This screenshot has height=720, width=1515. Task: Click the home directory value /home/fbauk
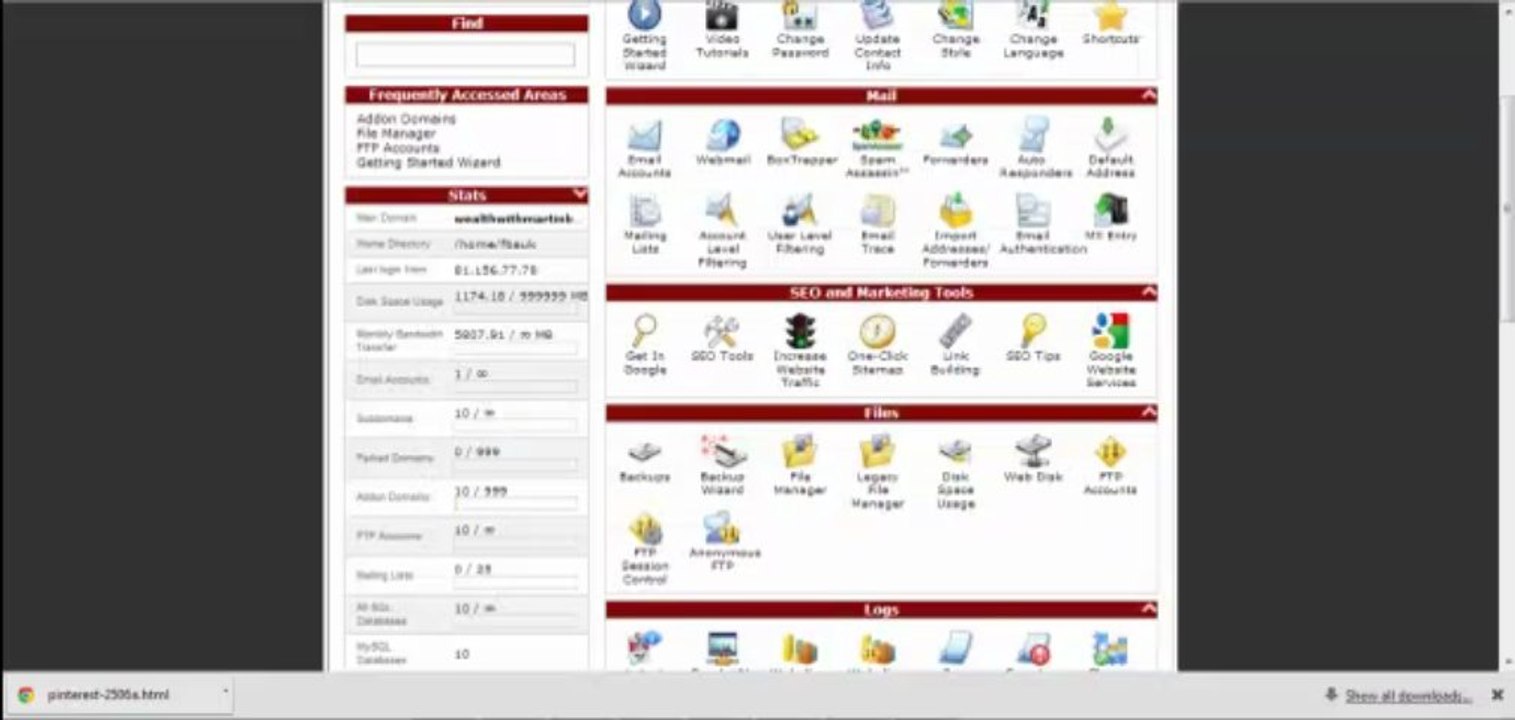tap(495, 244)
